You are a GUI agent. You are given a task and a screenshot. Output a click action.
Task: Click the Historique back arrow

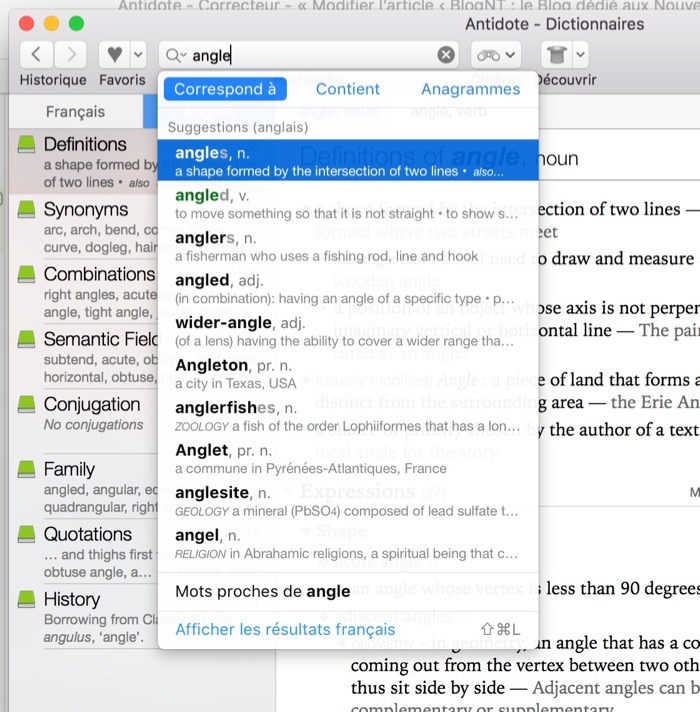point(37,55)
